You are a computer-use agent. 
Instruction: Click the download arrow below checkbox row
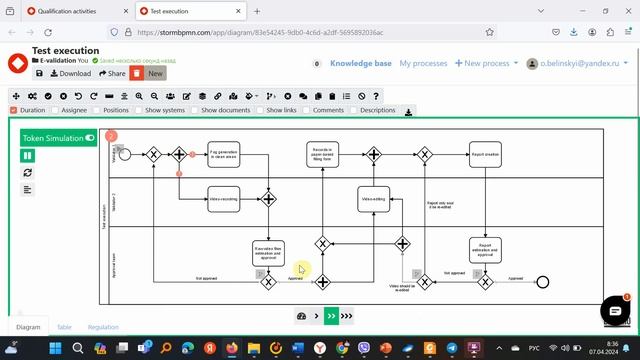pos(408,112)
